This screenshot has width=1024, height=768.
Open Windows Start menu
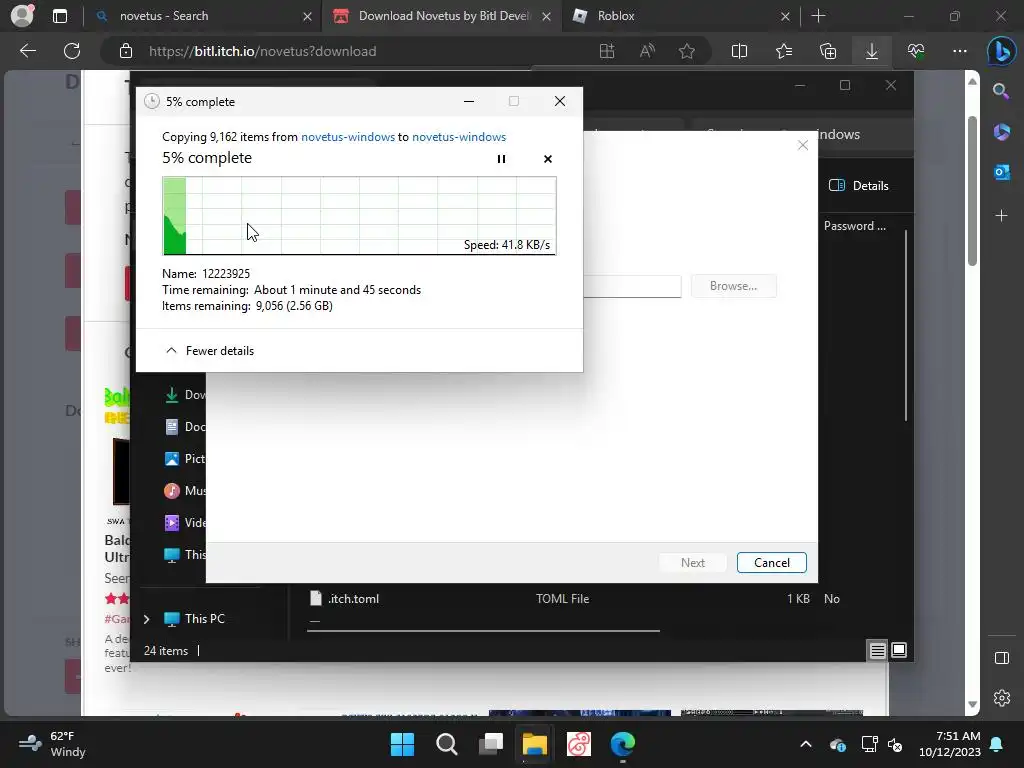pos(402,744)
